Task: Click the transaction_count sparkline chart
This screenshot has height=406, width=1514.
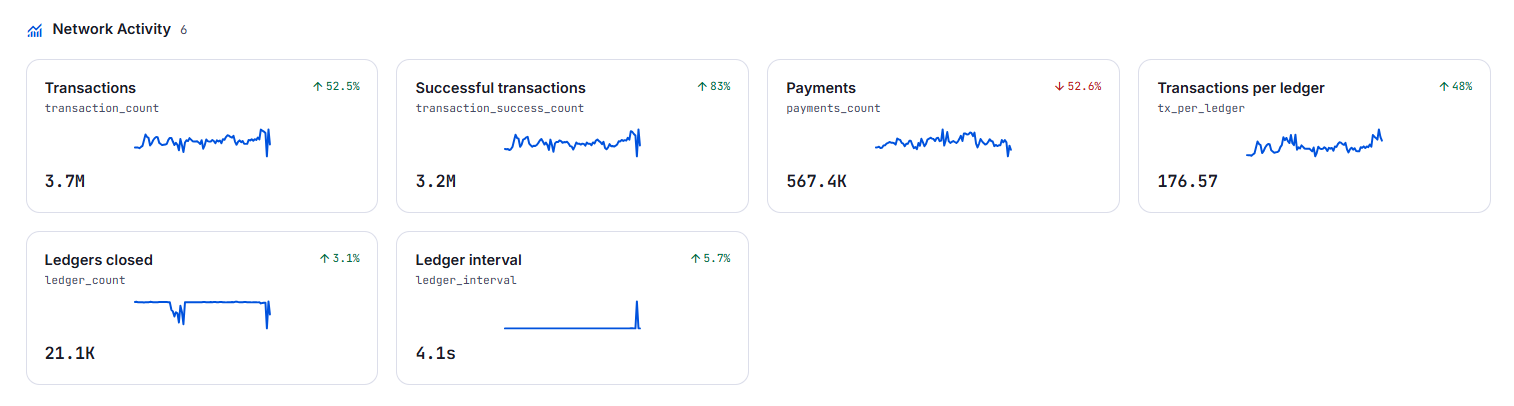Action: tap(202, 143)
